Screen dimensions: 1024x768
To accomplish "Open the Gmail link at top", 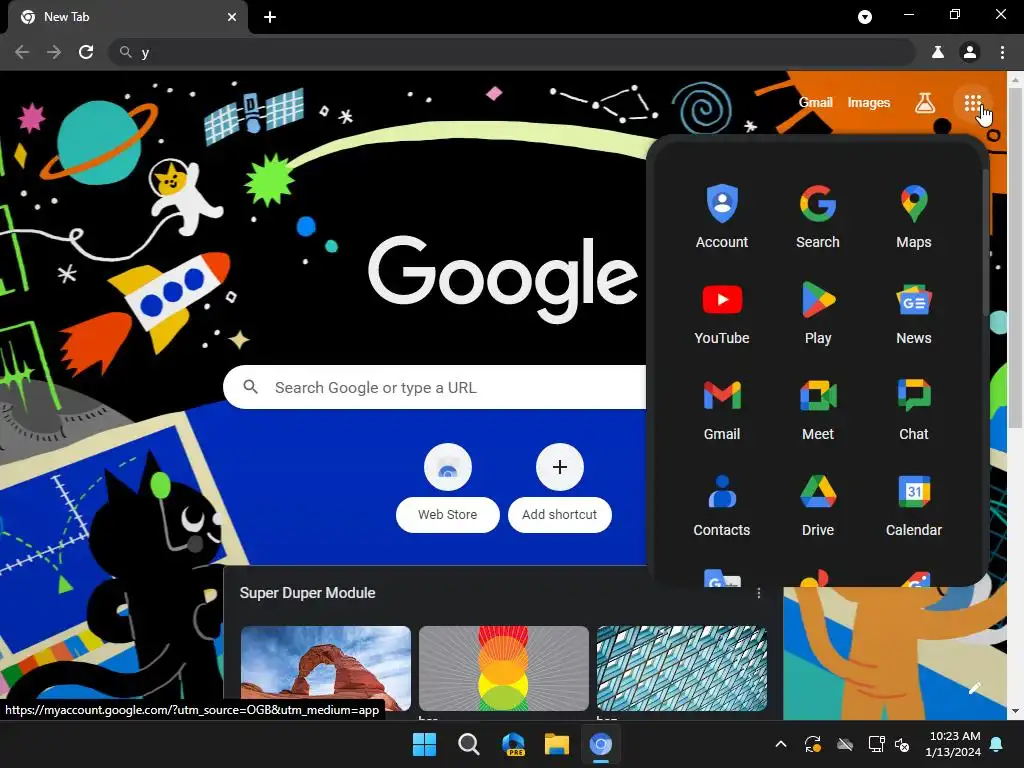I will pyautogui.click(x=816, y=103).
